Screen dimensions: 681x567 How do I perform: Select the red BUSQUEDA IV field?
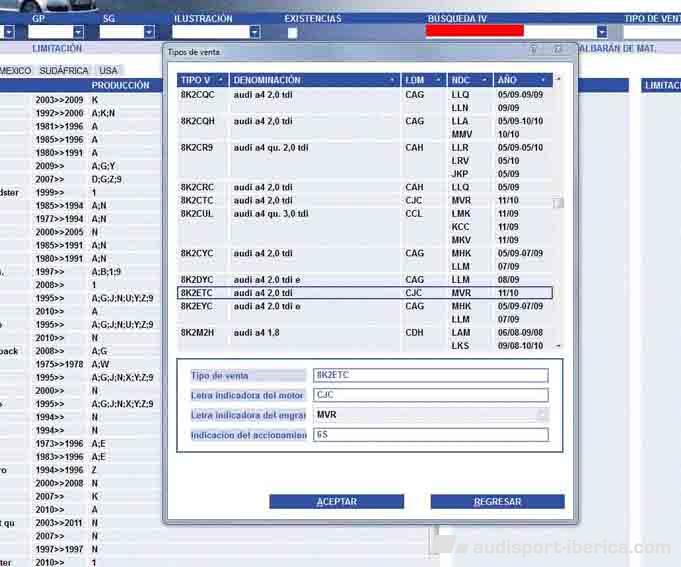click(475, 31)
